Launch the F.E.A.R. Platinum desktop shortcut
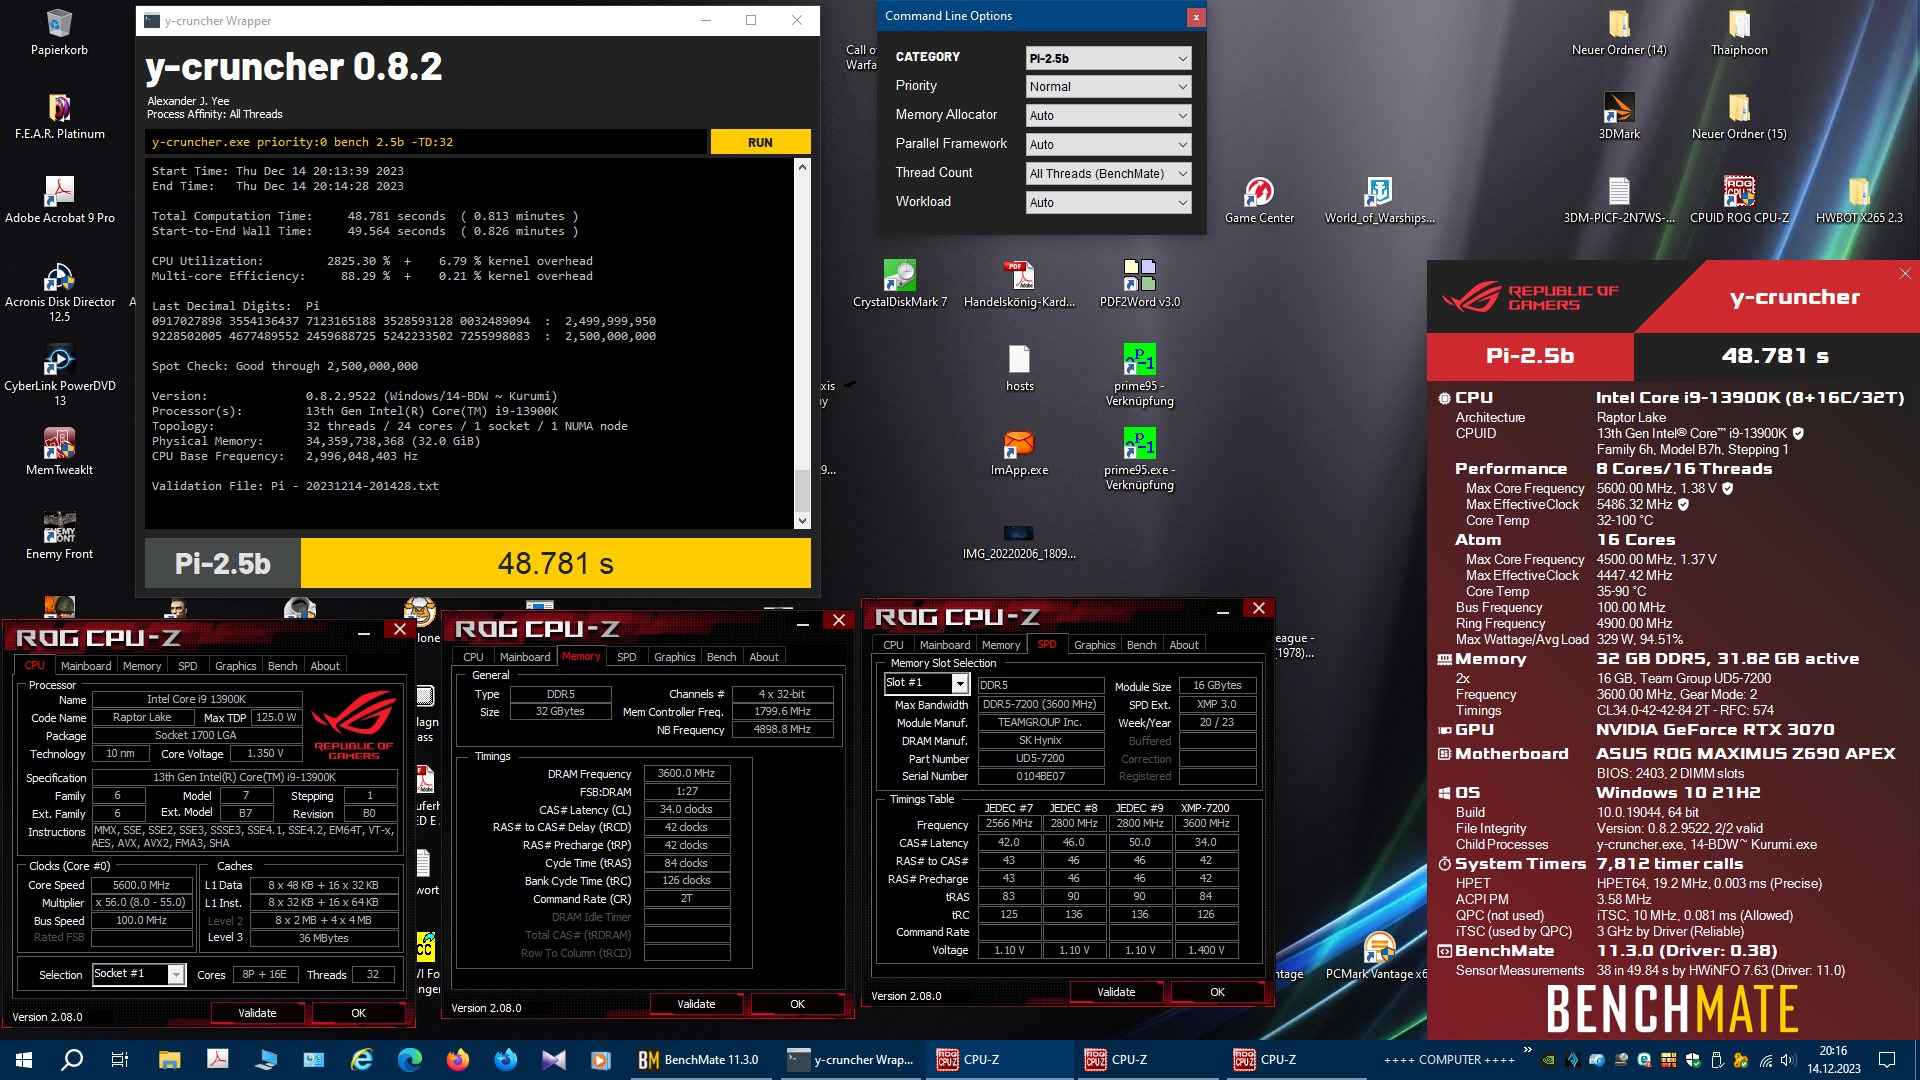This screenshot has height=1080, width=1920. point(59,116)
